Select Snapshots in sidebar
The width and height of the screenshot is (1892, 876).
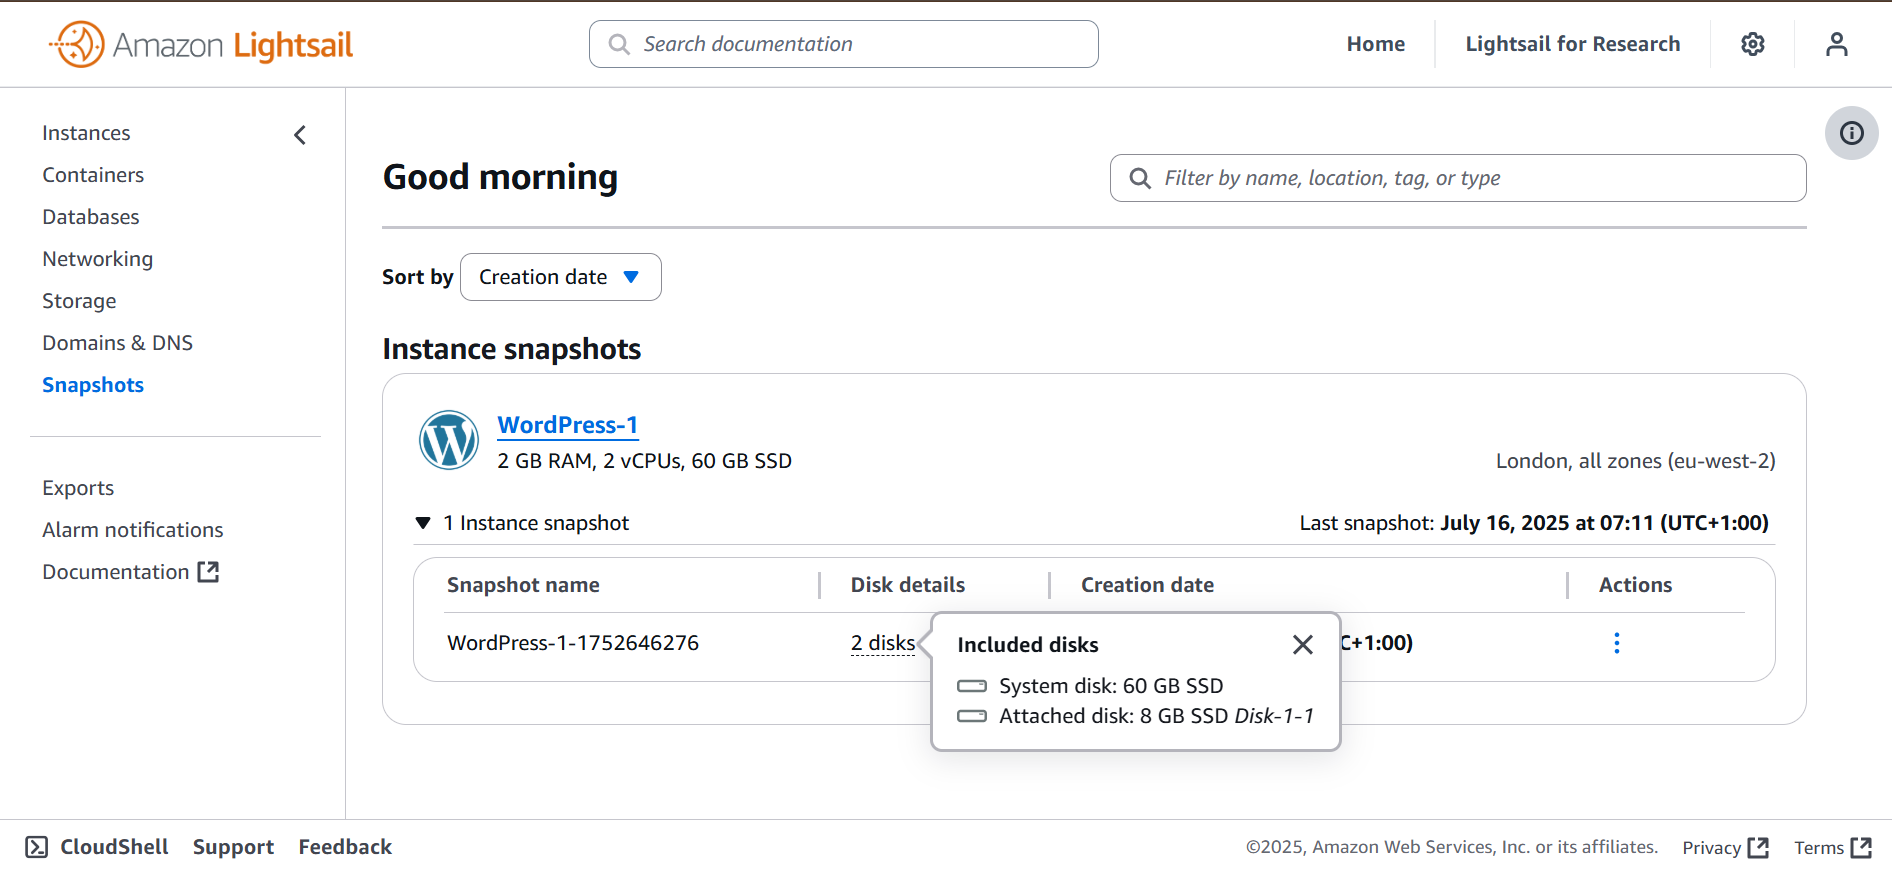(93, 385)
